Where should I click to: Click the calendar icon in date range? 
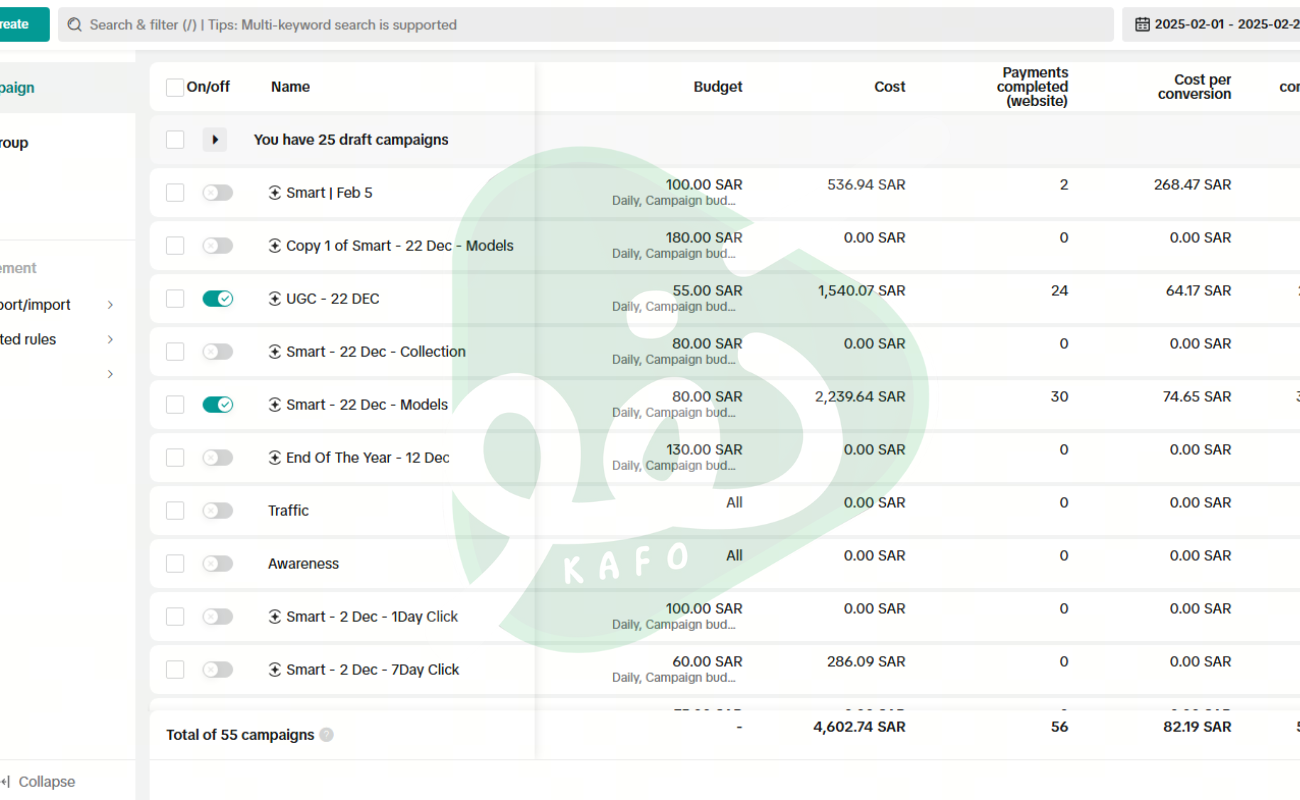click(1142, 25)
